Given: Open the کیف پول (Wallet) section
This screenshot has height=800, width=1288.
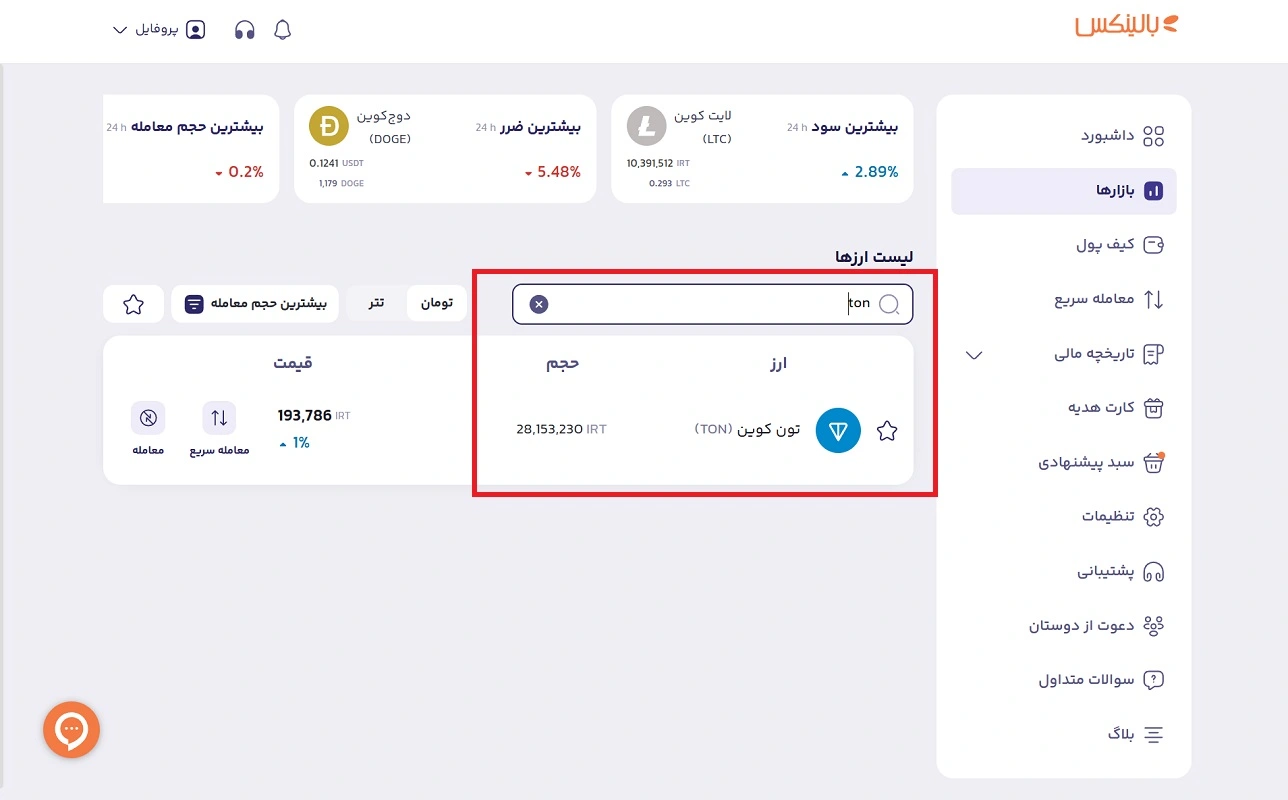Looking at the screenshot, I should (1152, 244).
